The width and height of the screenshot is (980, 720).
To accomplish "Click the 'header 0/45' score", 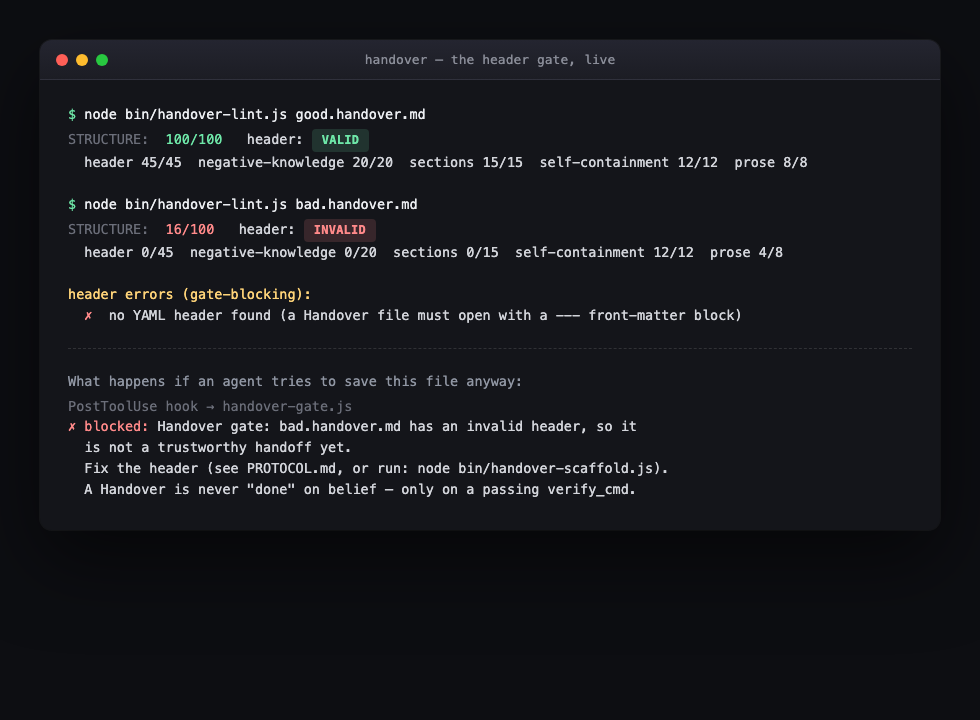I will click(x=129, y=252).
